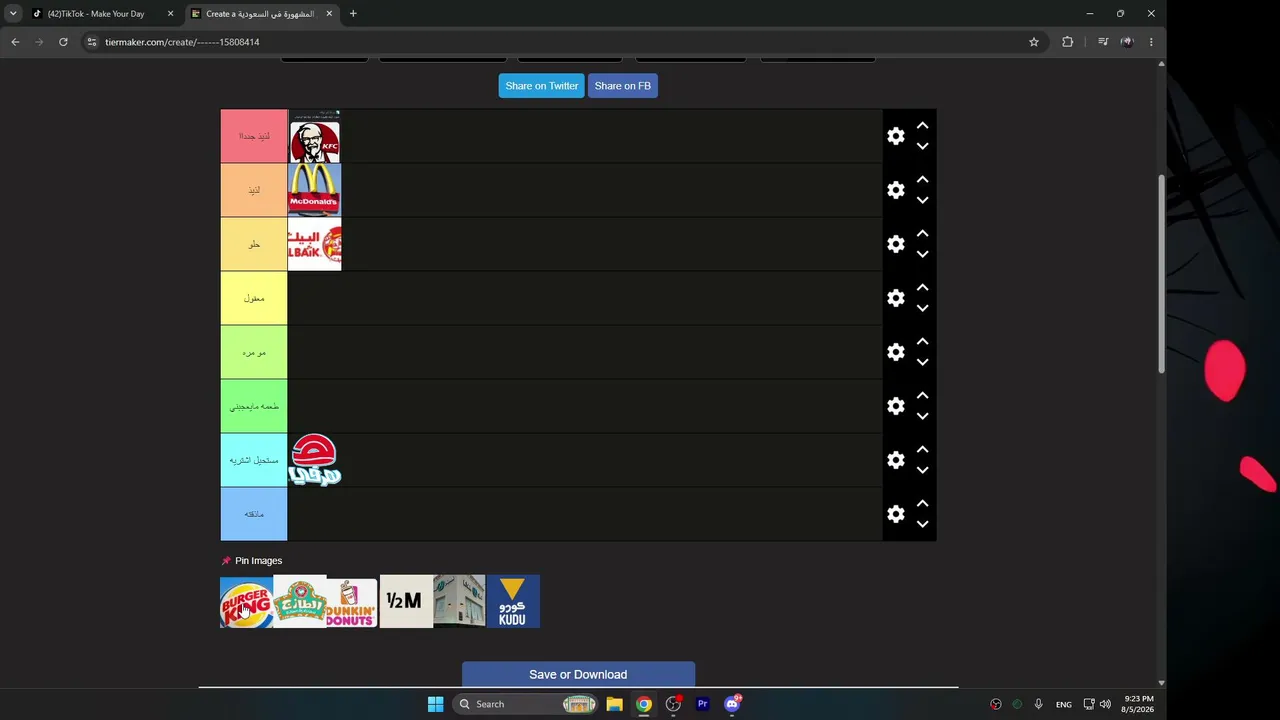The height and width of the screenshot is (720, 1280).
Task: Open settings gear for the Herfy tier row
Action: (896, 460)
